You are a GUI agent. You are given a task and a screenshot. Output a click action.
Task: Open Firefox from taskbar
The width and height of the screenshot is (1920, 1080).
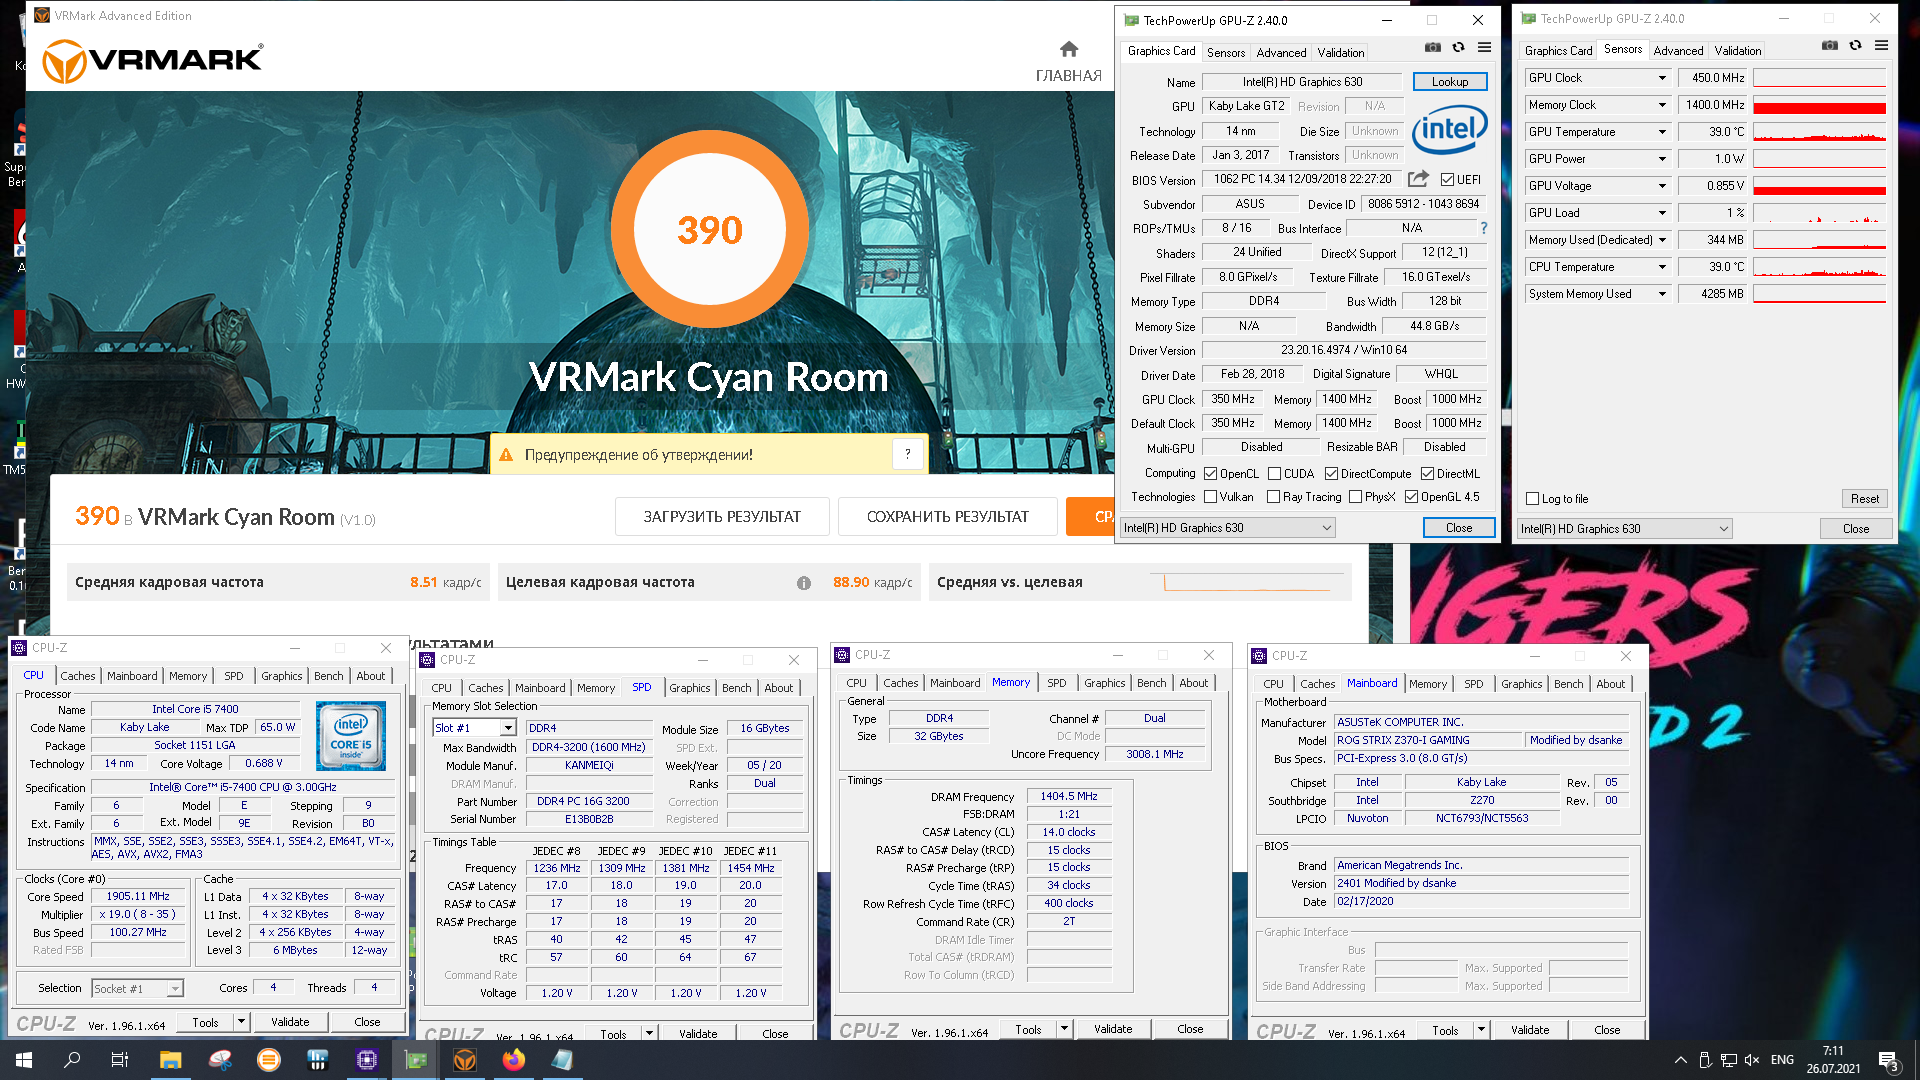point(514,1060)
